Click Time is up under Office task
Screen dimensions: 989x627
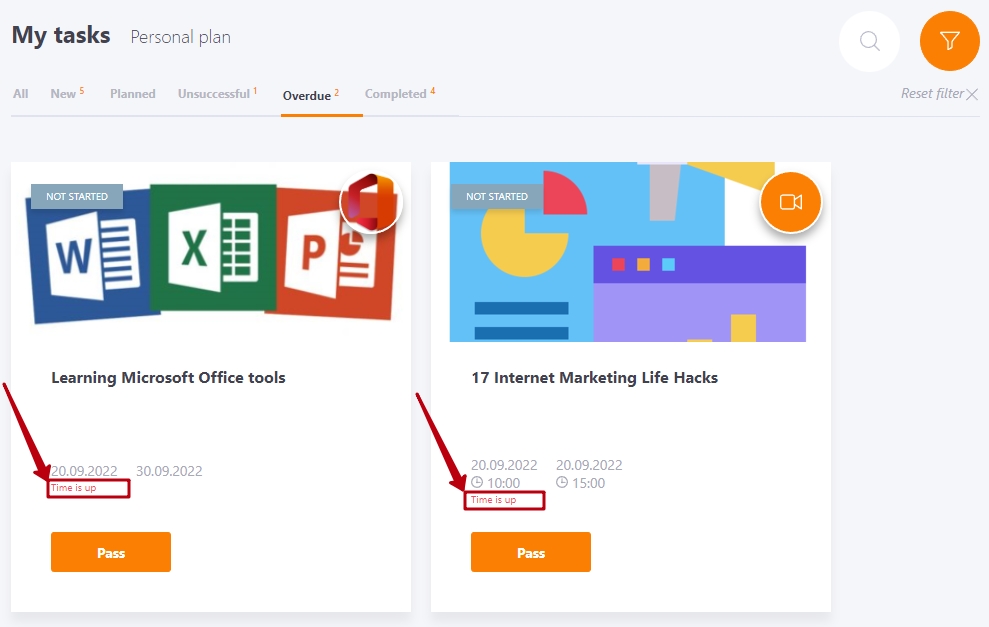click(74, 488)
